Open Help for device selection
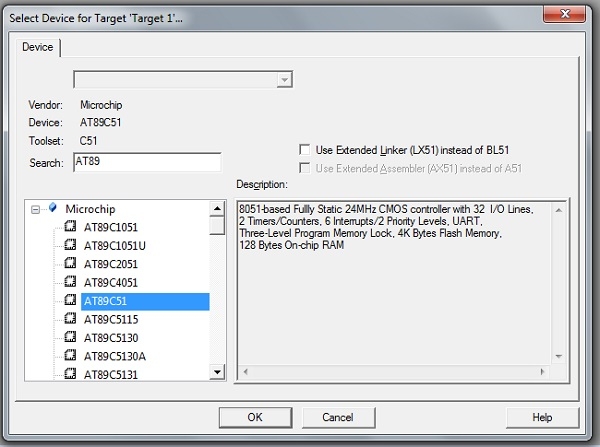 [542, 417]
